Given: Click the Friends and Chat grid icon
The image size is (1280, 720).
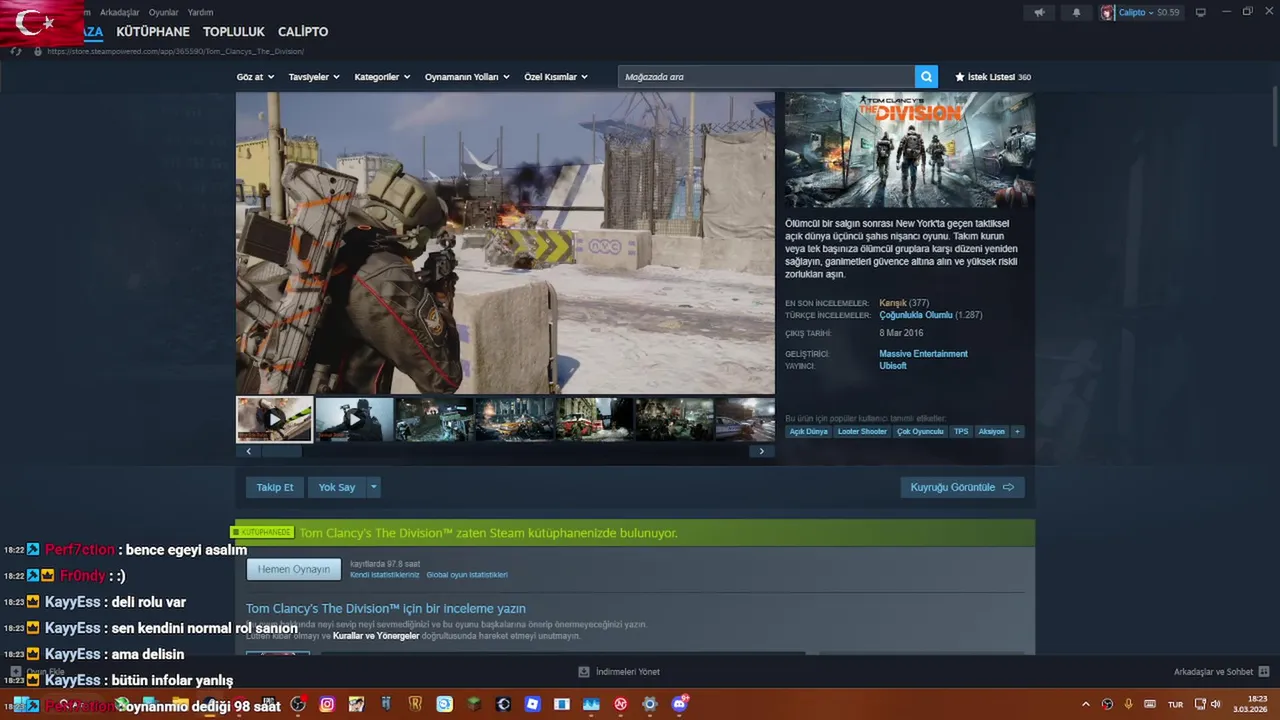Looking at the screenshot, I should click(x=1264, y=671).
